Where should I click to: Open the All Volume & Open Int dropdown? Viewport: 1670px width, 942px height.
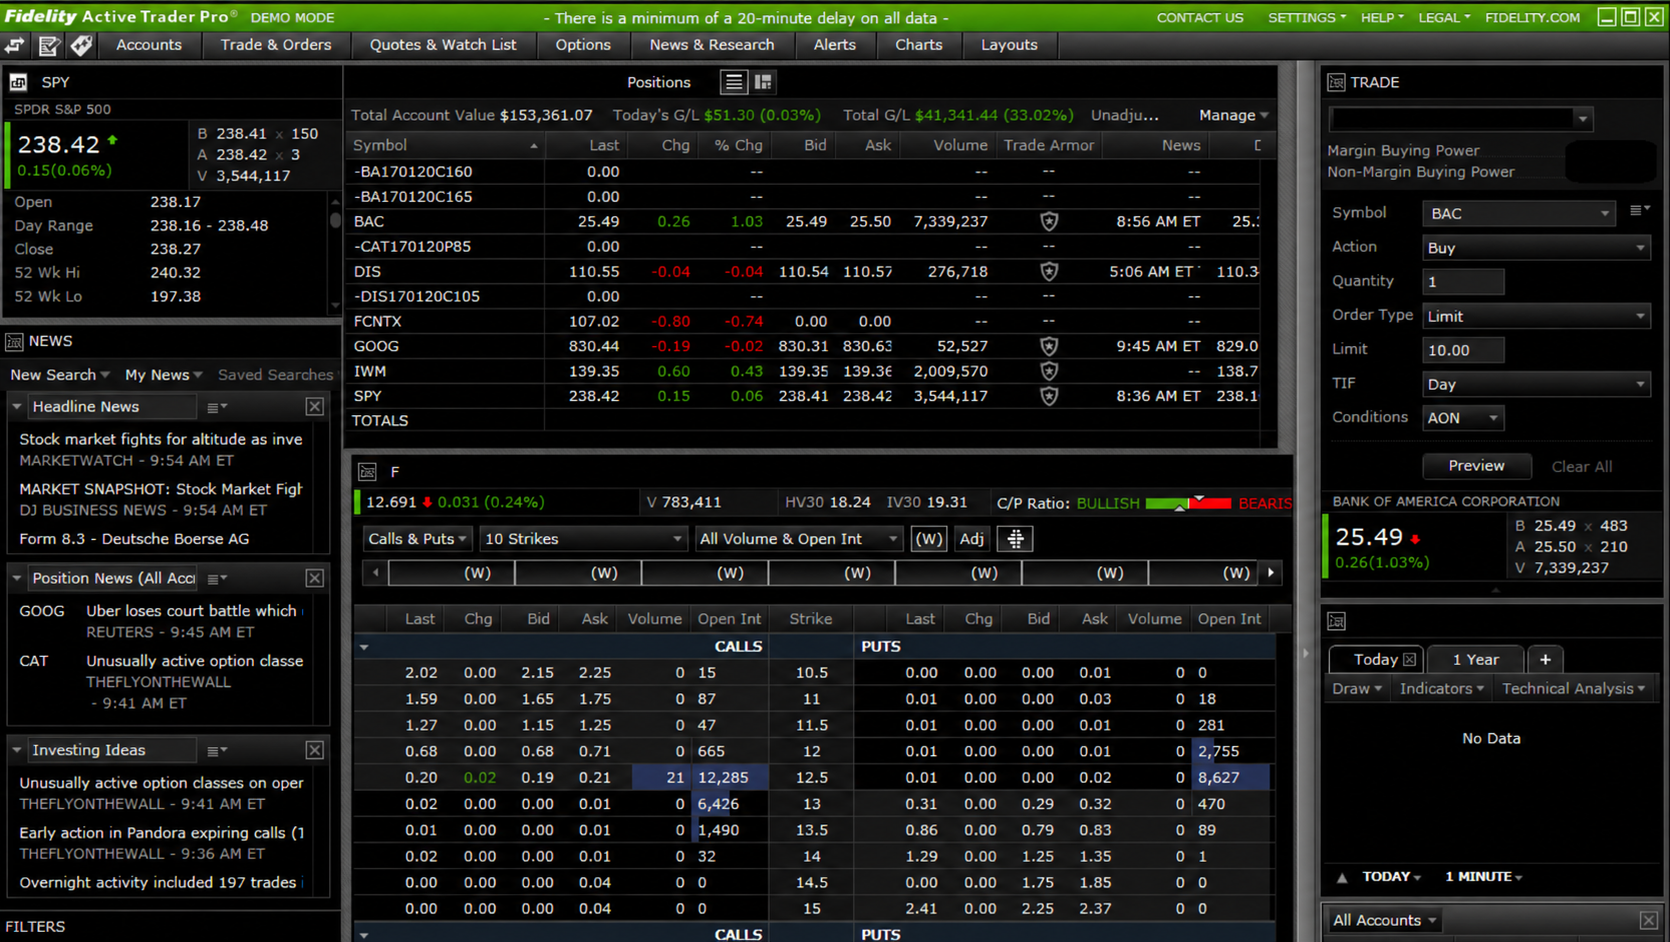click(799, 539)
